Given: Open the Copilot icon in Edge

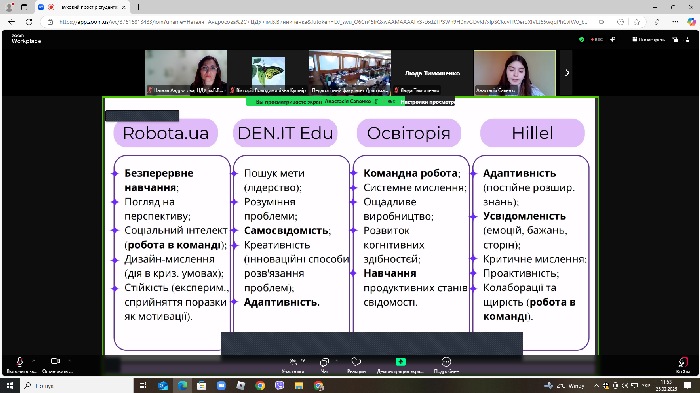Looking at the screenshot, I should click(x=691, y=21).
